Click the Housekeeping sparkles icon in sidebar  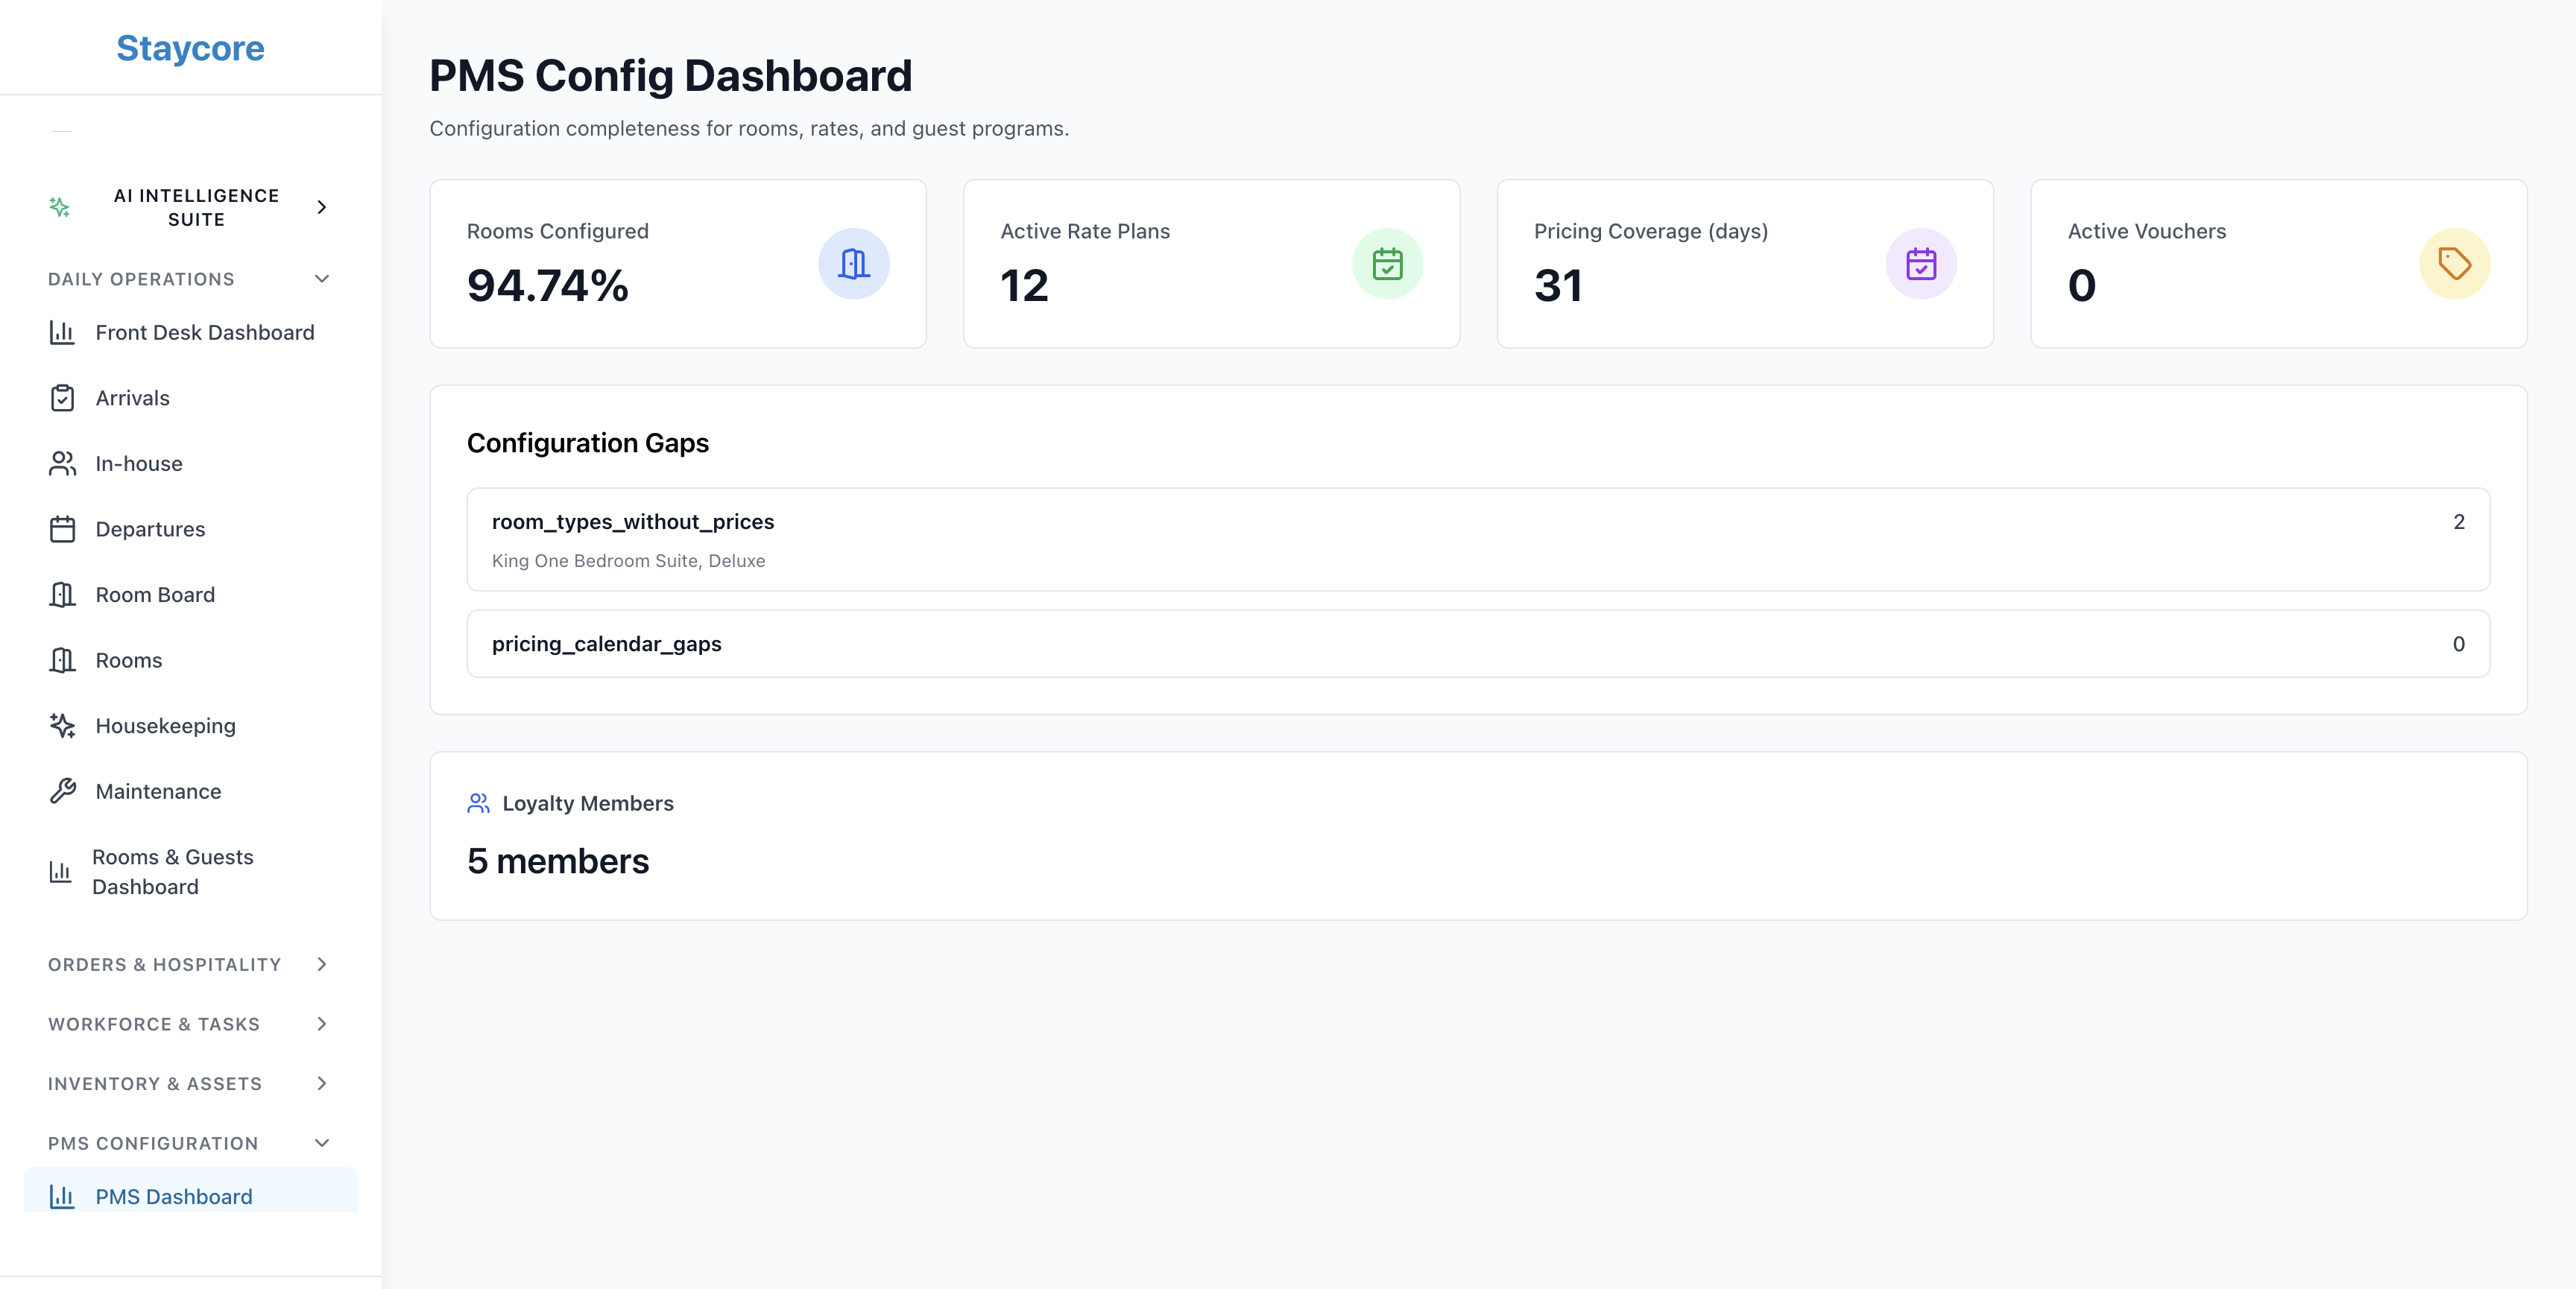(62, 726)
